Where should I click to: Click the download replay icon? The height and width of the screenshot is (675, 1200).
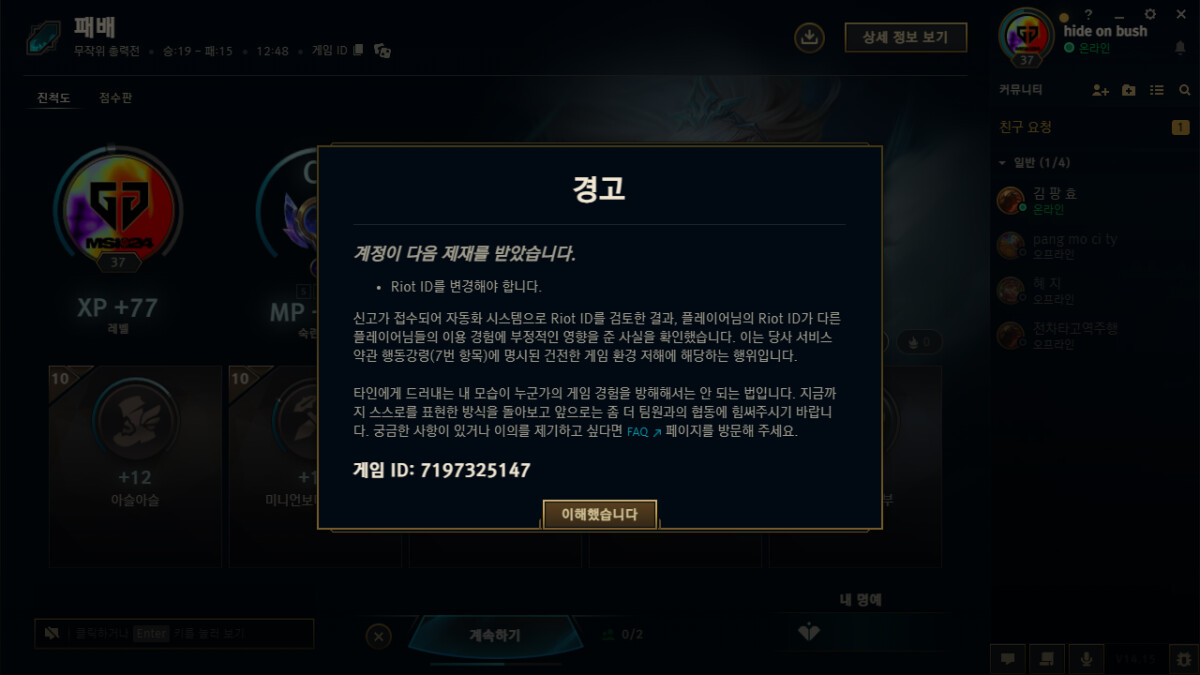pyautogui.click(x=809, y=38)
